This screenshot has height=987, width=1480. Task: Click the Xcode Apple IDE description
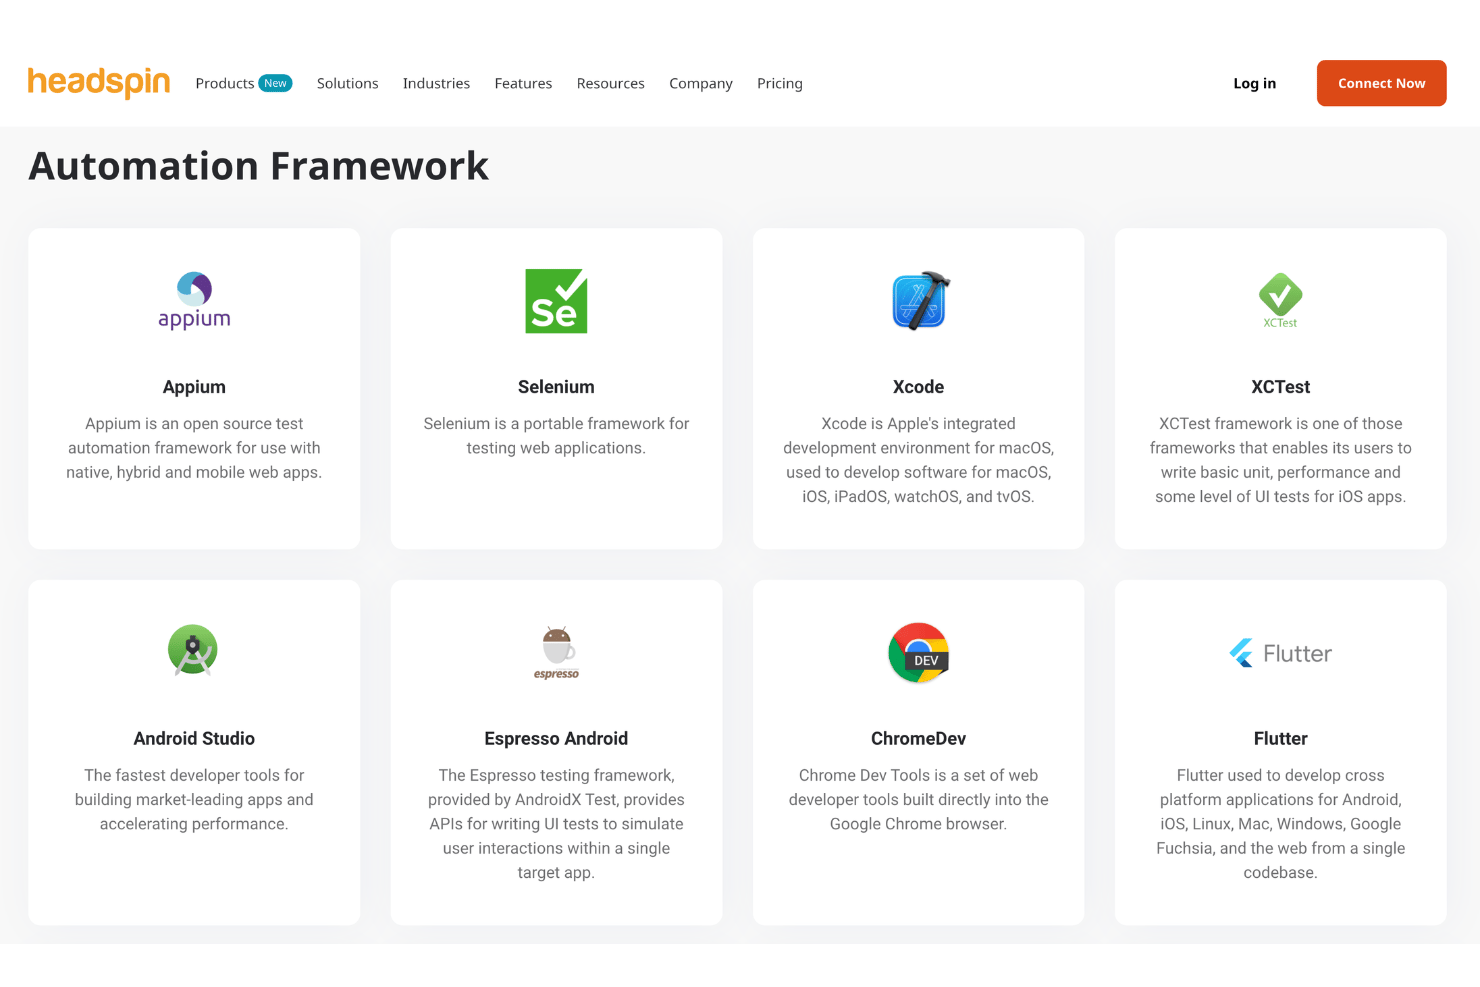(919, 460)
